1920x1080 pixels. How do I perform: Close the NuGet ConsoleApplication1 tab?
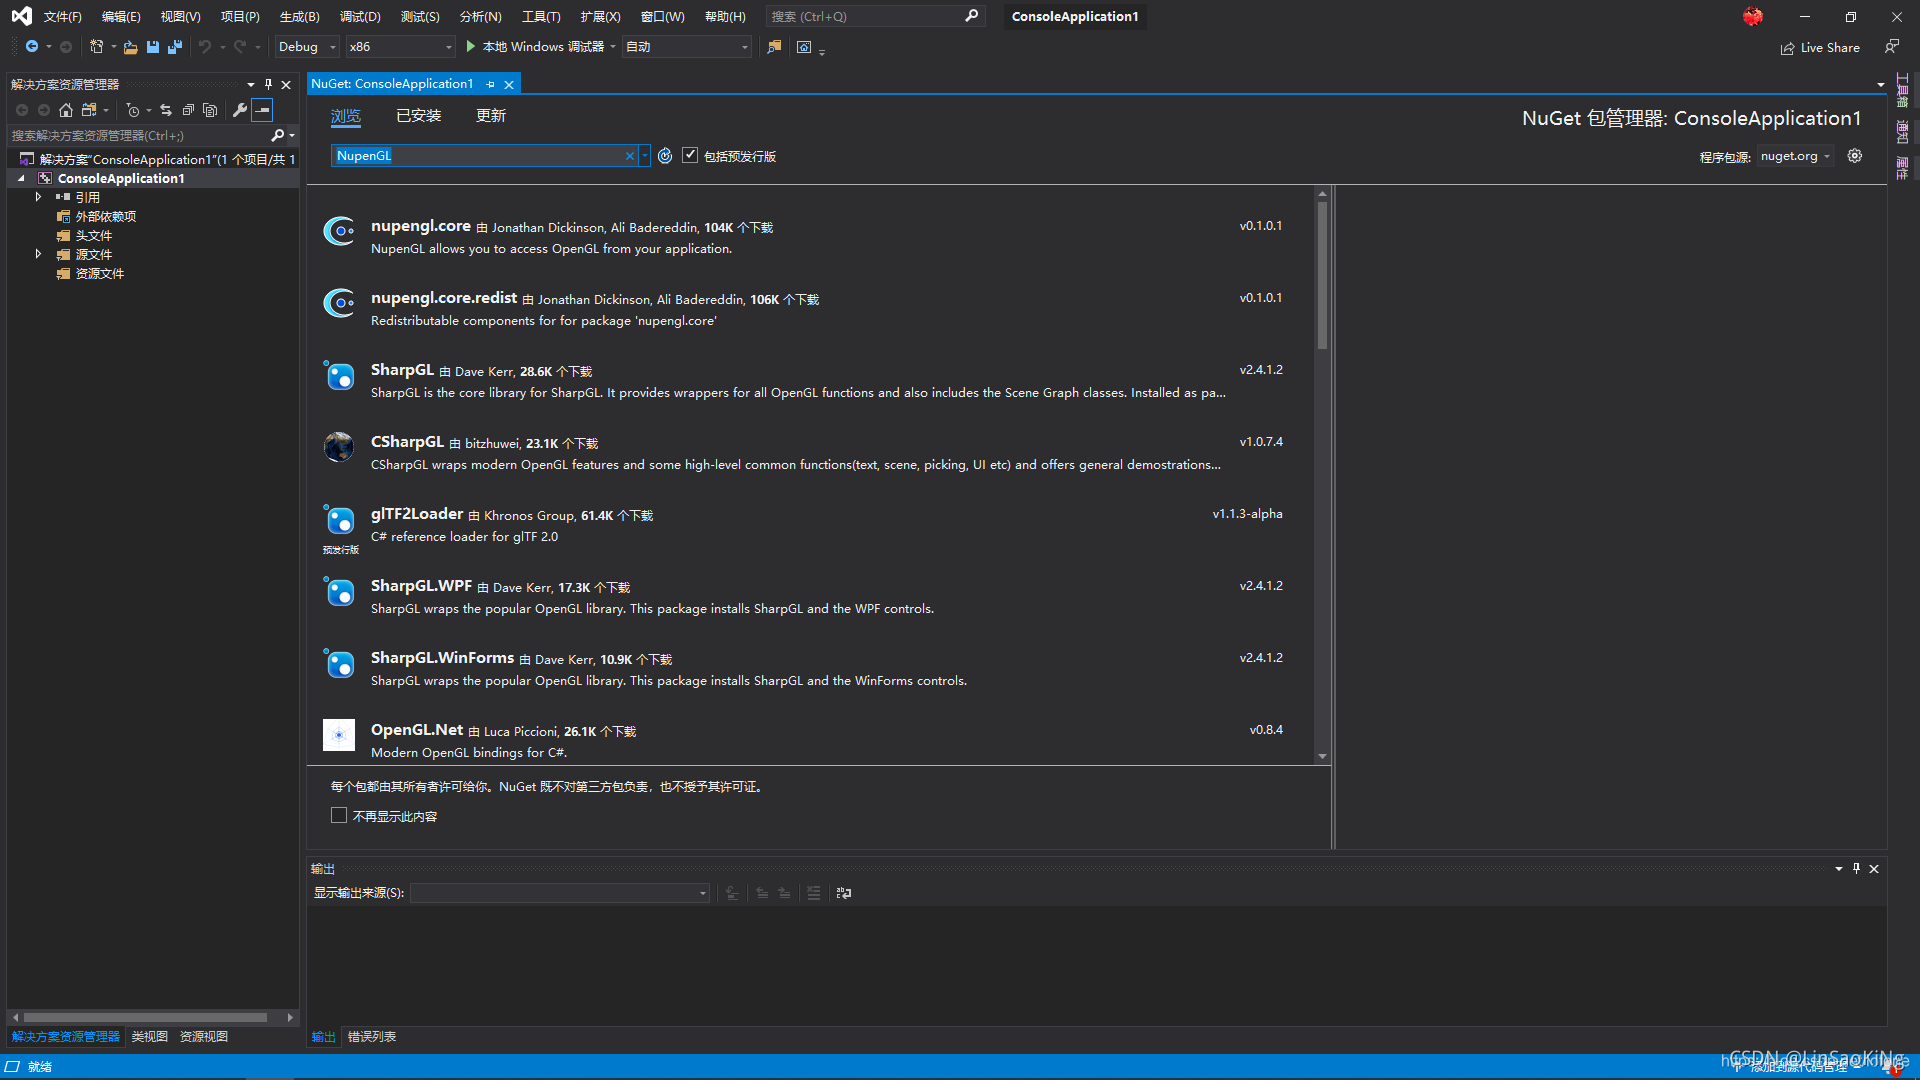click(509, 84)
